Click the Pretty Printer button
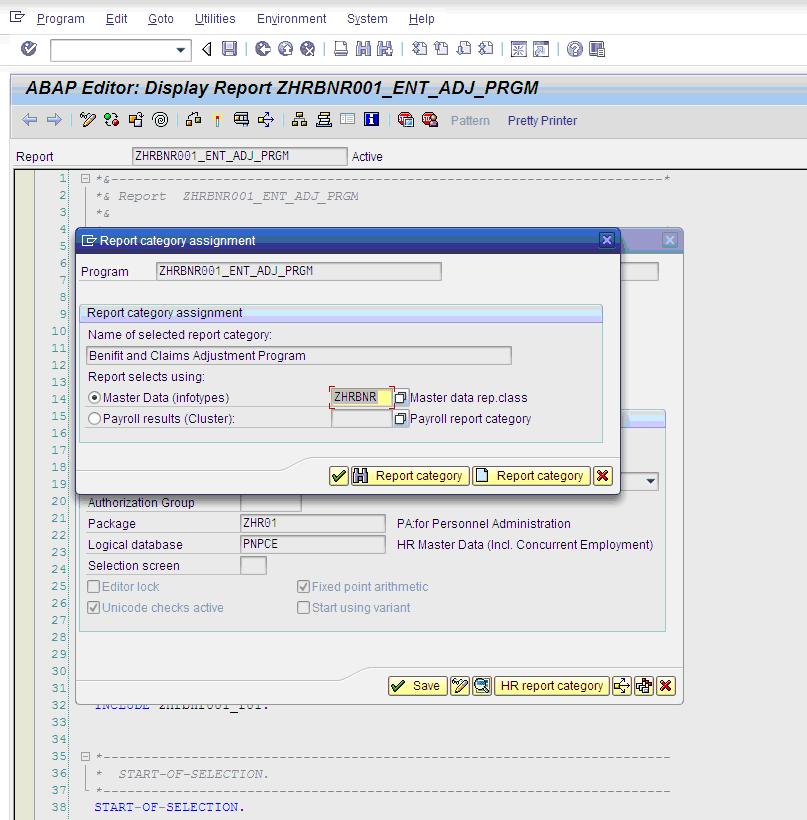This screenshot has height=820, width=807. pyautogui.click(x=542, y=120)
